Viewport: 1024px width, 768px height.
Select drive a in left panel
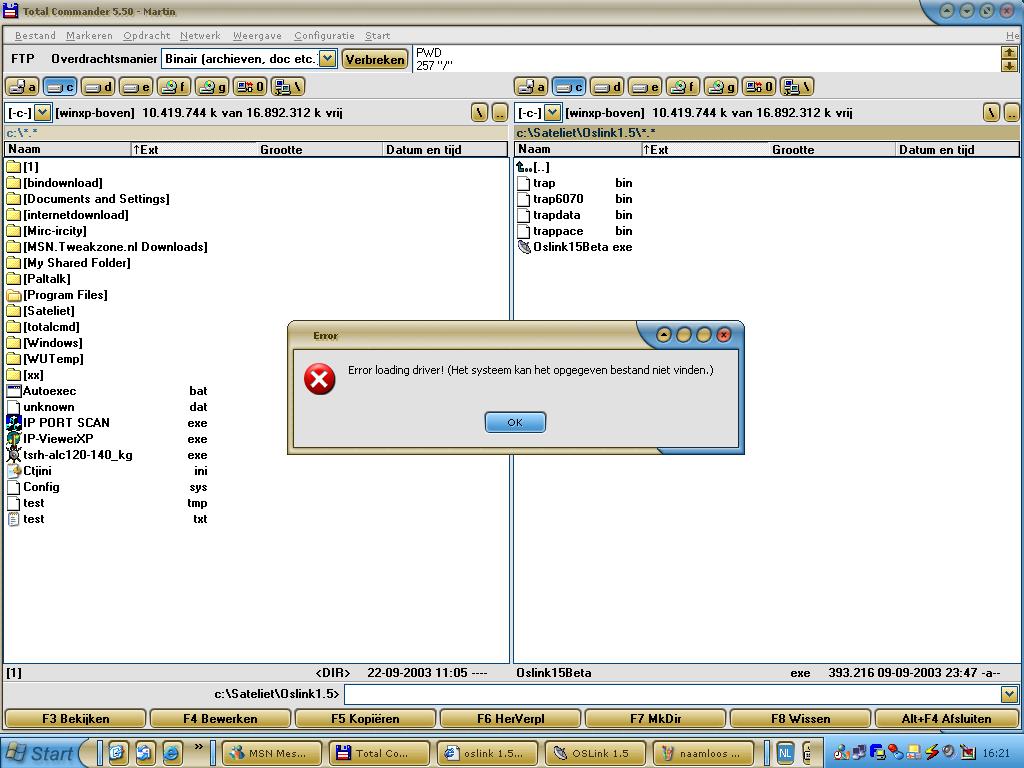(22, 87)
